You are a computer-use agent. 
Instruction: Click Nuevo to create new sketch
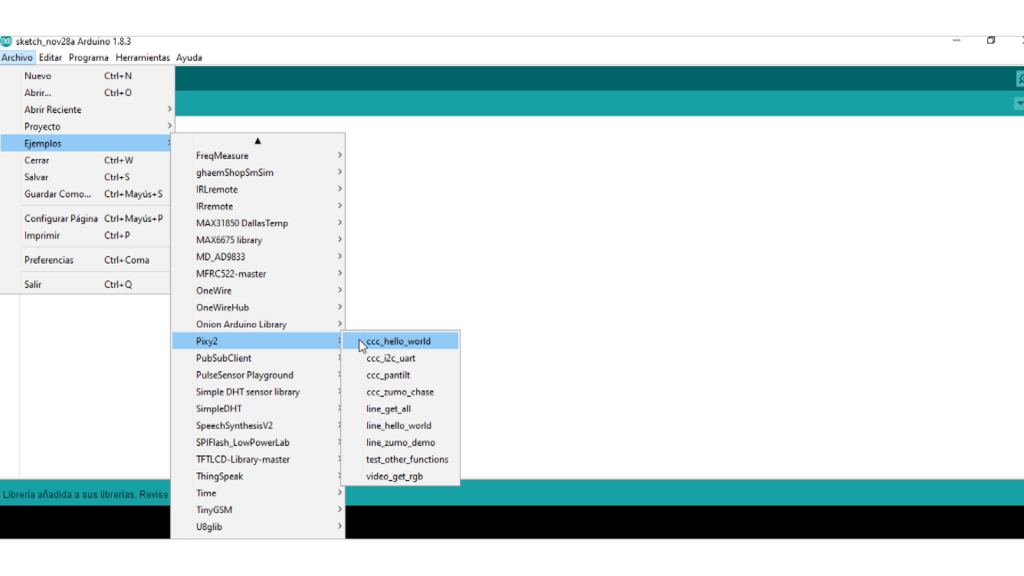click(x=38, y=76)
